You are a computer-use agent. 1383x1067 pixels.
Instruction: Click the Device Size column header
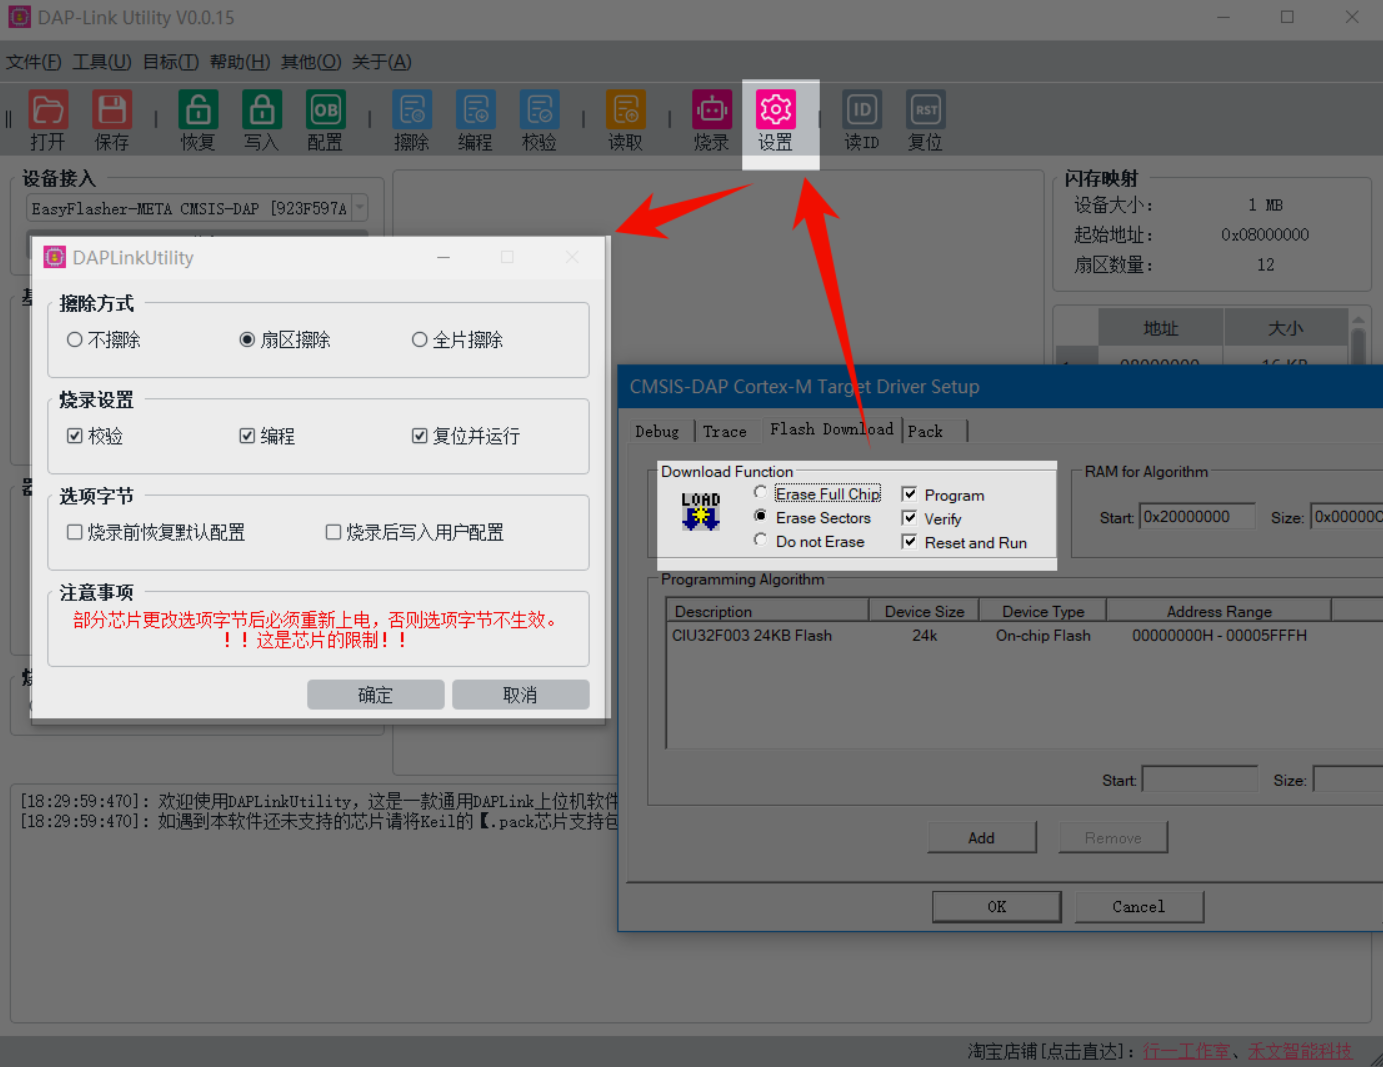[x=924, y=611]
